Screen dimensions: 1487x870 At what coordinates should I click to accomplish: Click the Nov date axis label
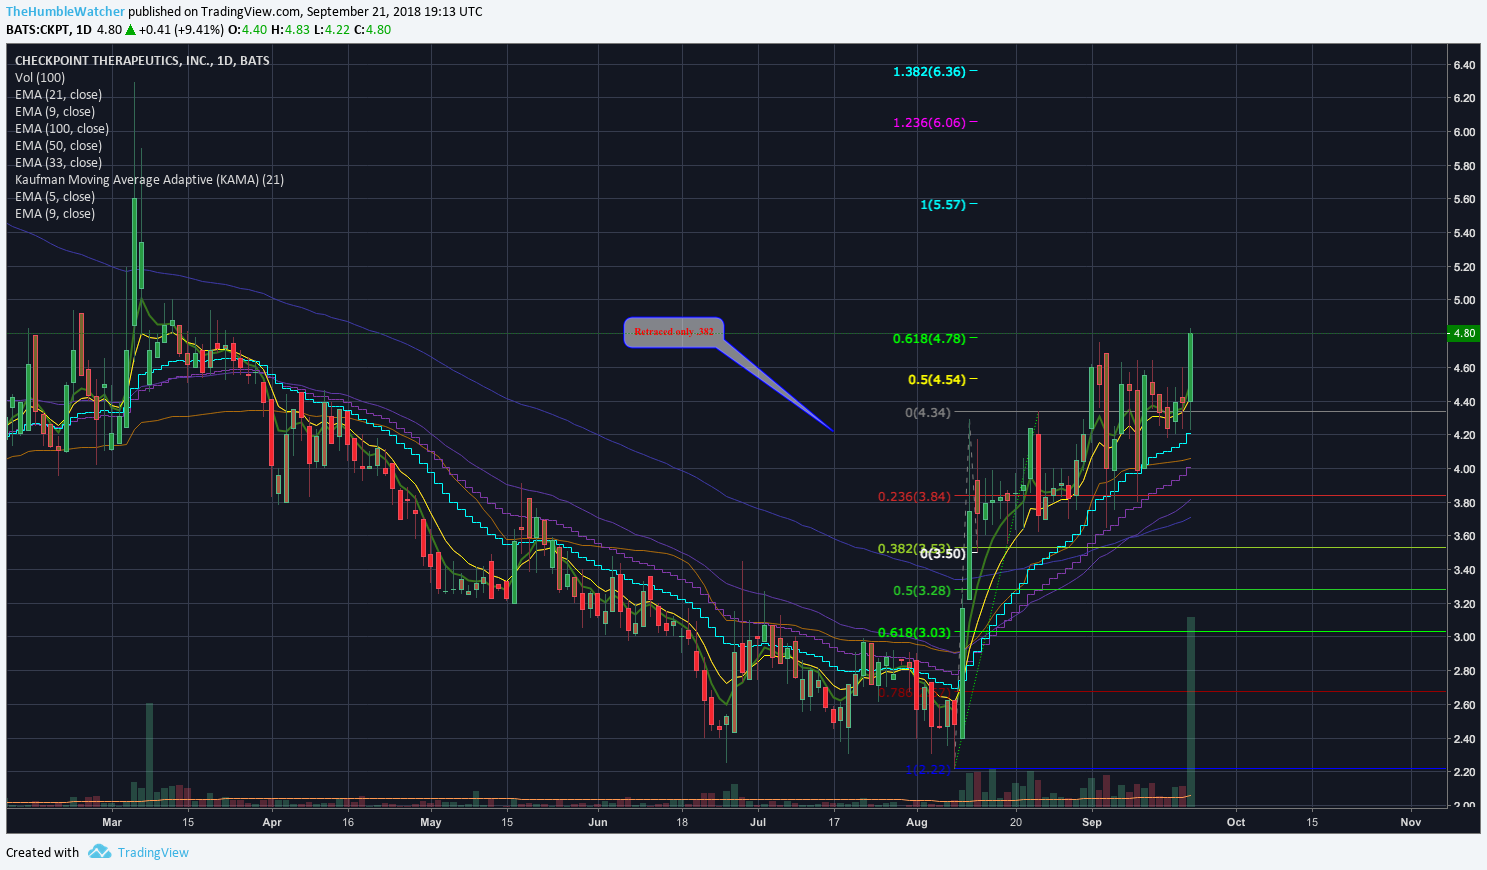pos(1411,823)
